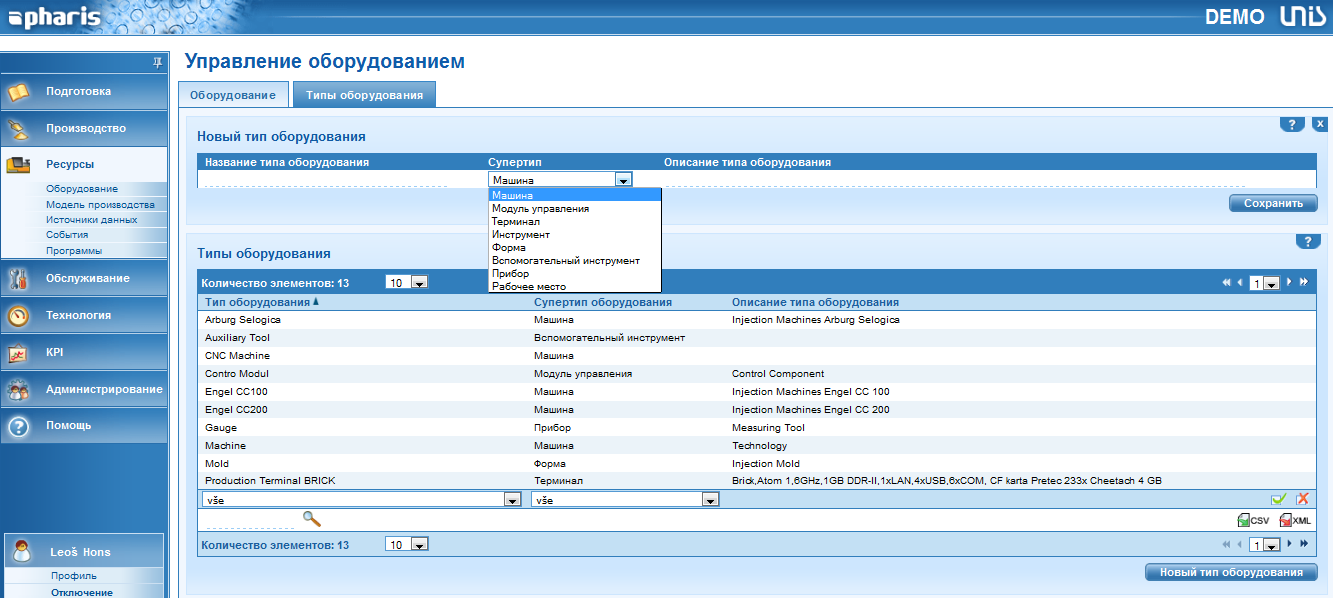
Task: Click Новый тип оборудования button
Action: tap(1230, 573)
